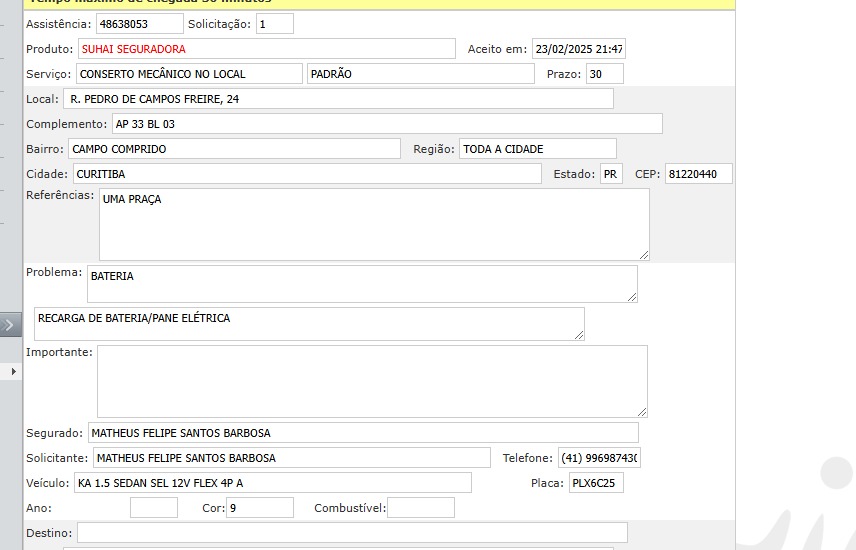Click the Importante label

pyautogui.click(x=60, y=352)
